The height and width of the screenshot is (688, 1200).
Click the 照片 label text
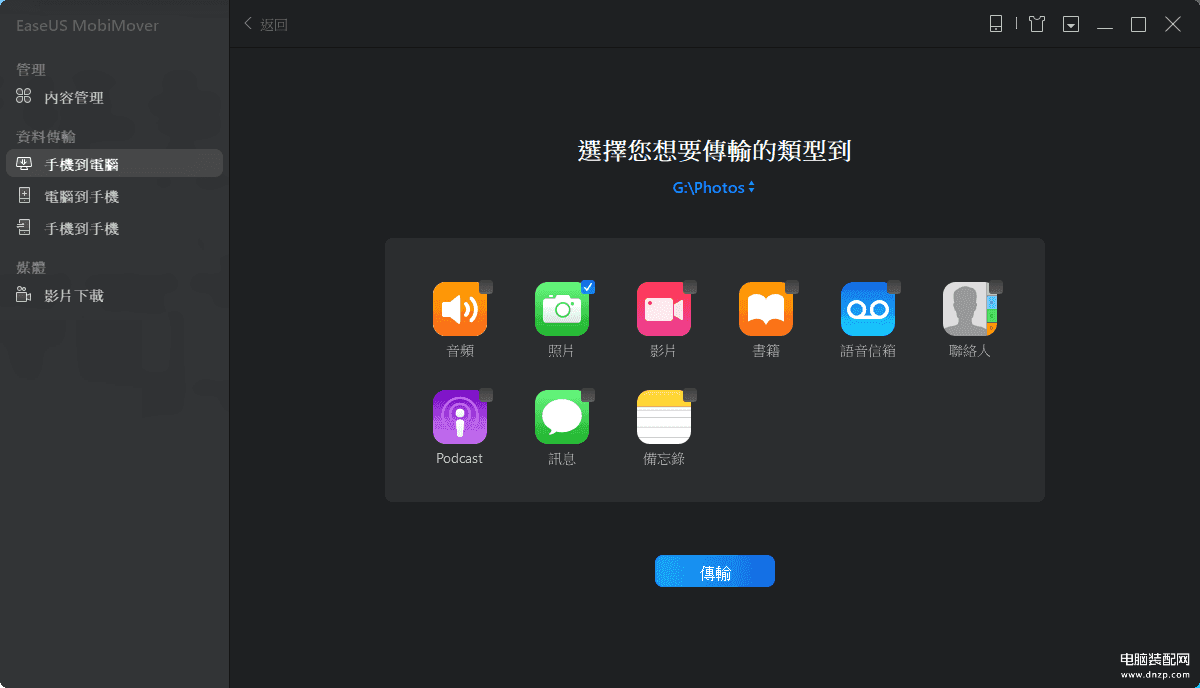562,351
